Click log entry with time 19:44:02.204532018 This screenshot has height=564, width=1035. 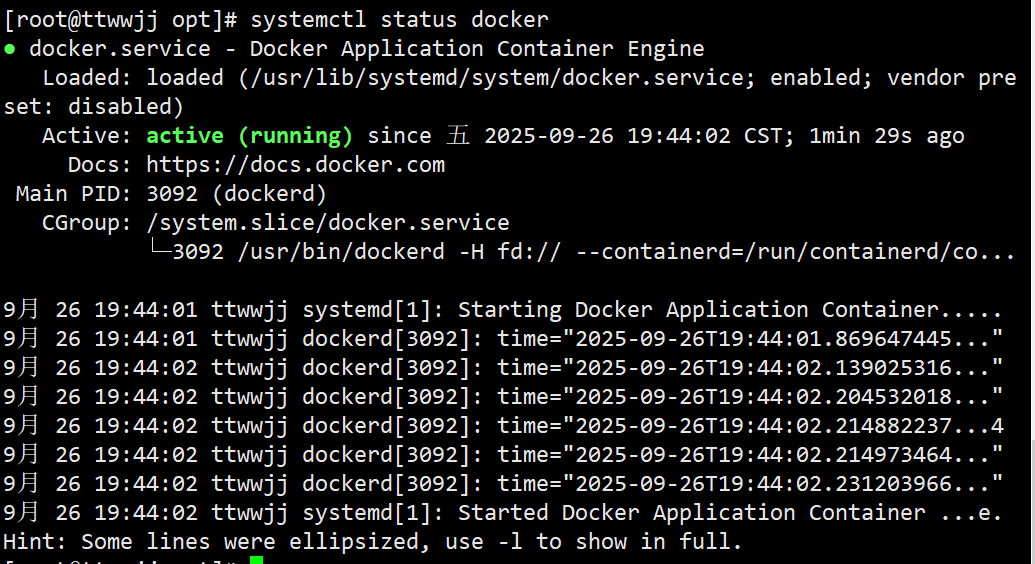point(503,397)
